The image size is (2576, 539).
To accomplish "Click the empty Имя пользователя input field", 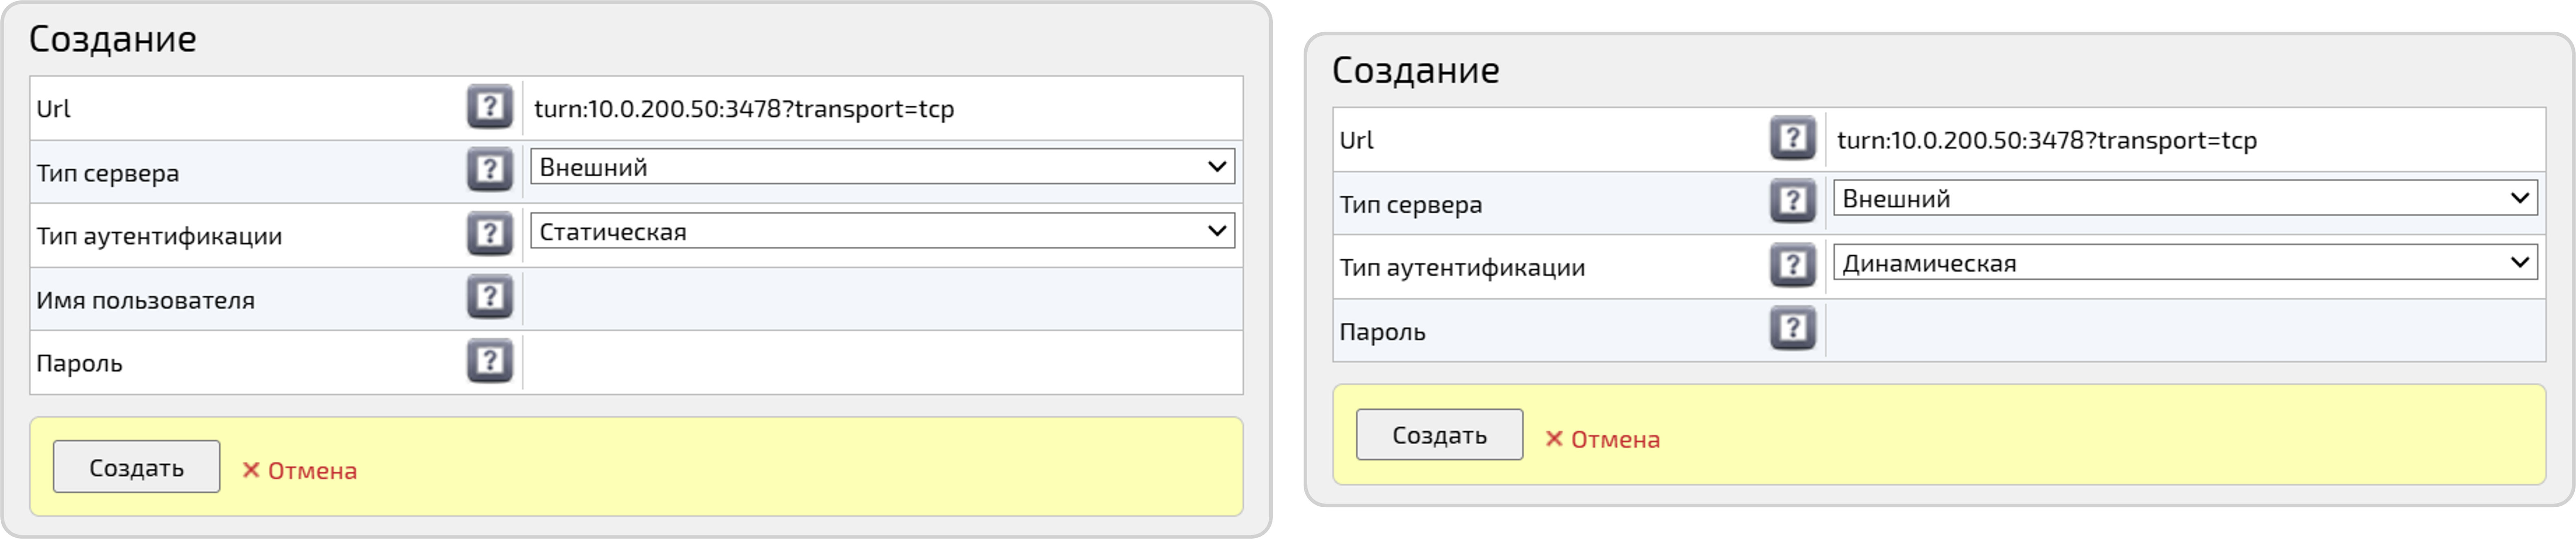I will 880,298.
